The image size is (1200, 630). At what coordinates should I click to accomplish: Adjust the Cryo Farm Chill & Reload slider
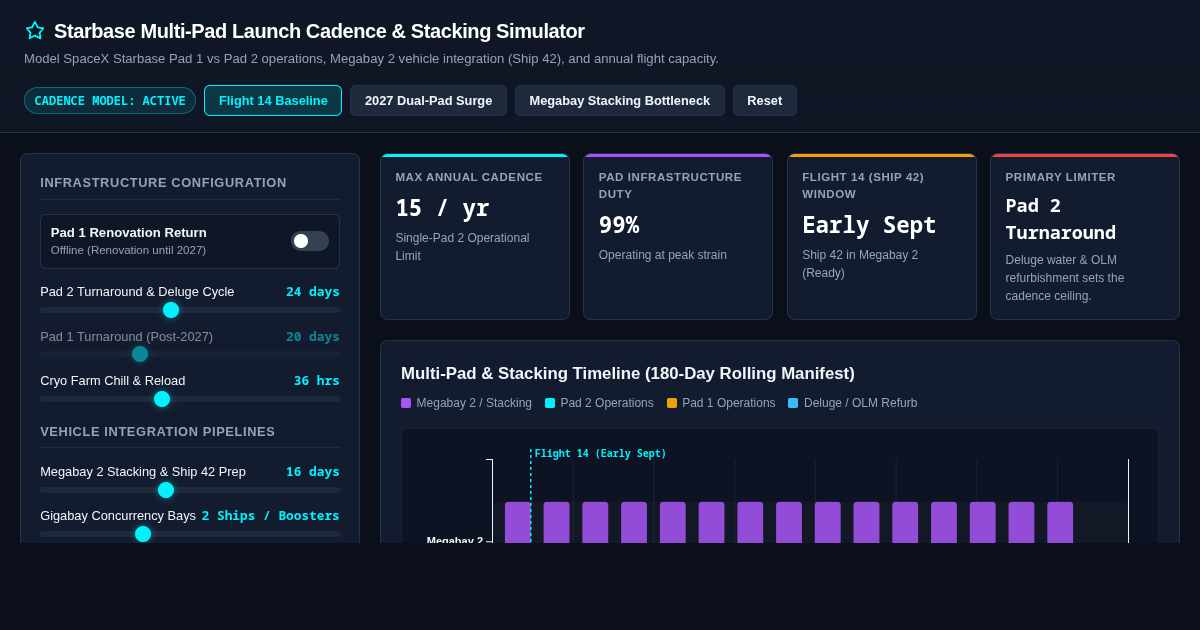point(190,399)
